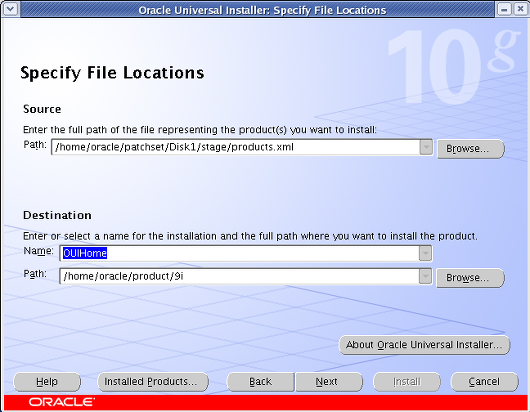Go Back to the previous step
Viewport: 530px width, 412px height.
pyautogui.click(x=261, y=382)
